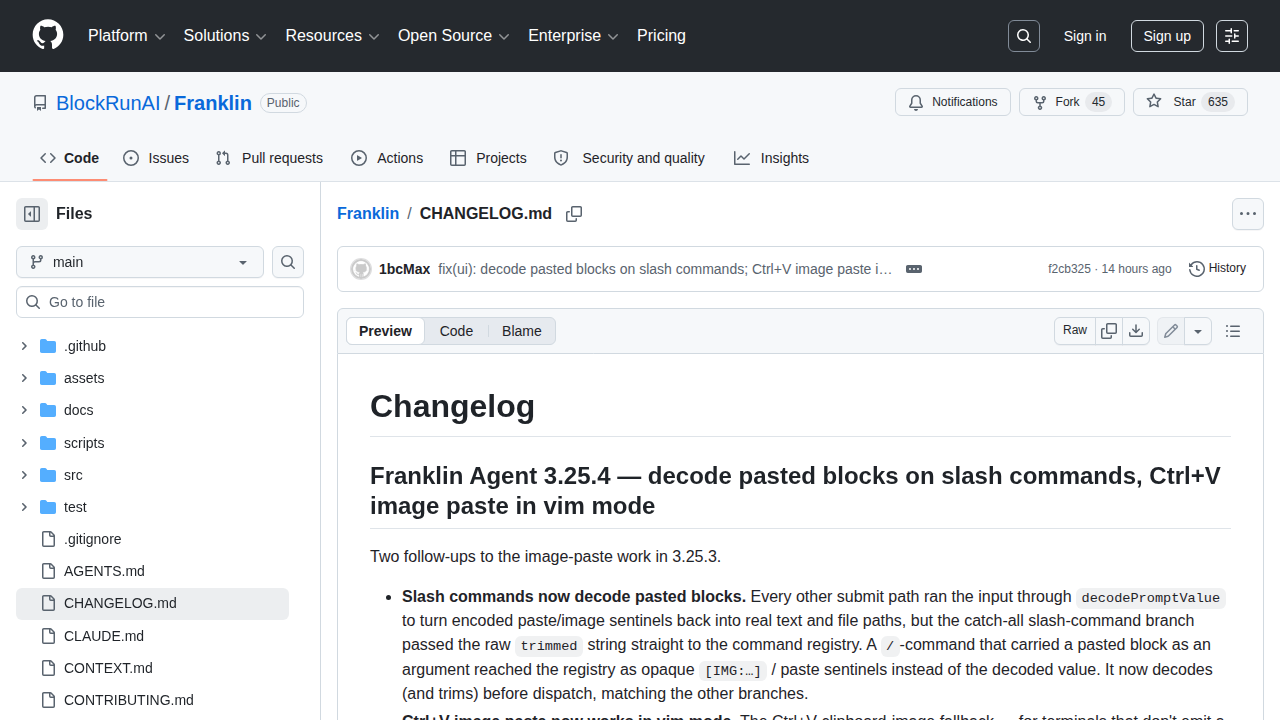Open the document outline list icon
Viewport: 1280px width, 720px height.
(x=1233, y=331)
